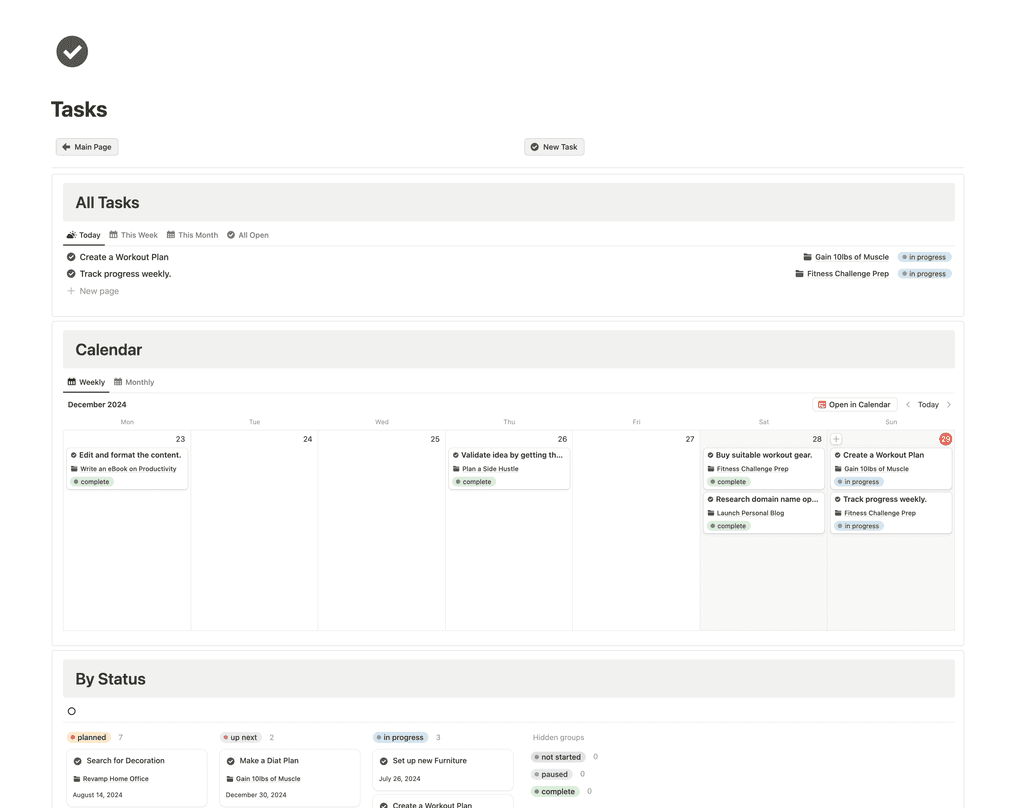
Task: Open Make a Diat Plan board card
Action: click(289, 778)
